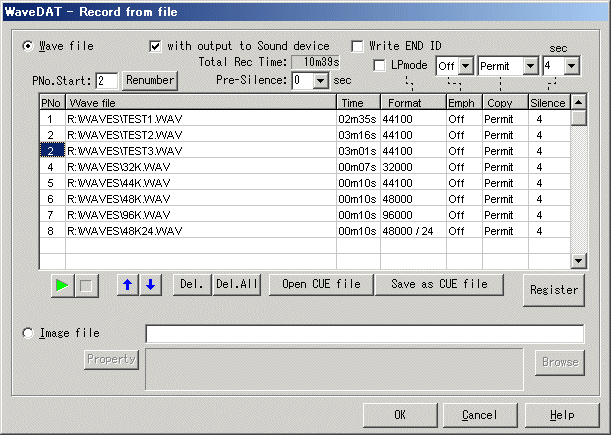Image resolution: width=611 pixels, height=435 pixels.
Task: Select the Image file radio button
Action: [x=28, y=333]
